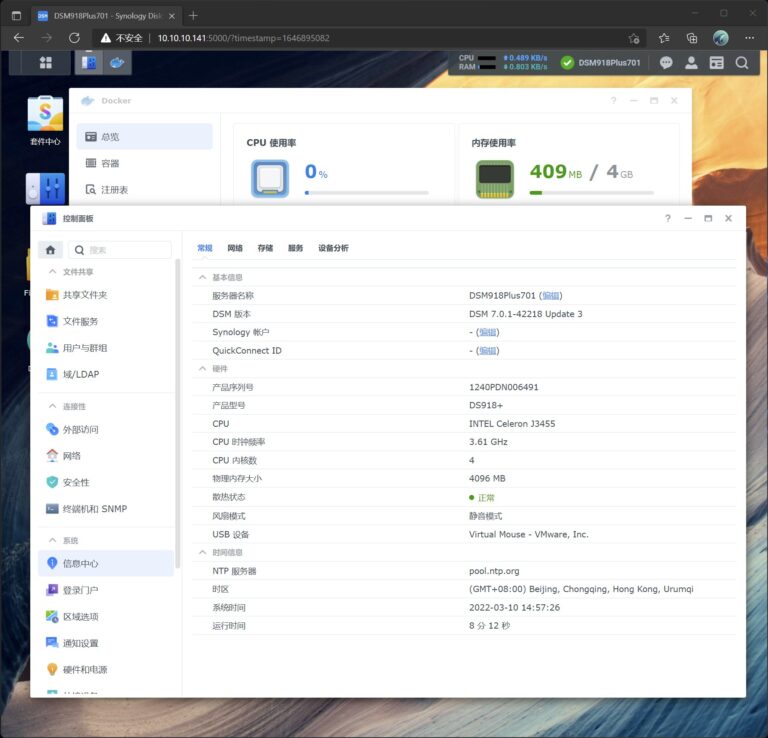Viewport: 768px width, 738px height.
Task: Click the Docker CPU usage bar
Action: pos(366,193)
